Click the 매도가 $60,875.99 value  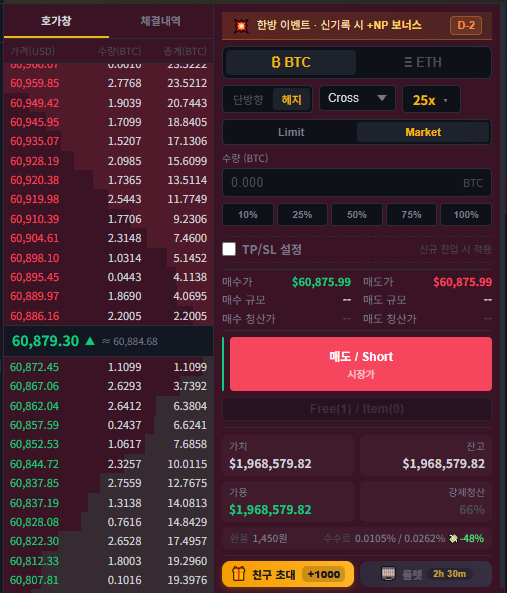(x=462, y=282)
